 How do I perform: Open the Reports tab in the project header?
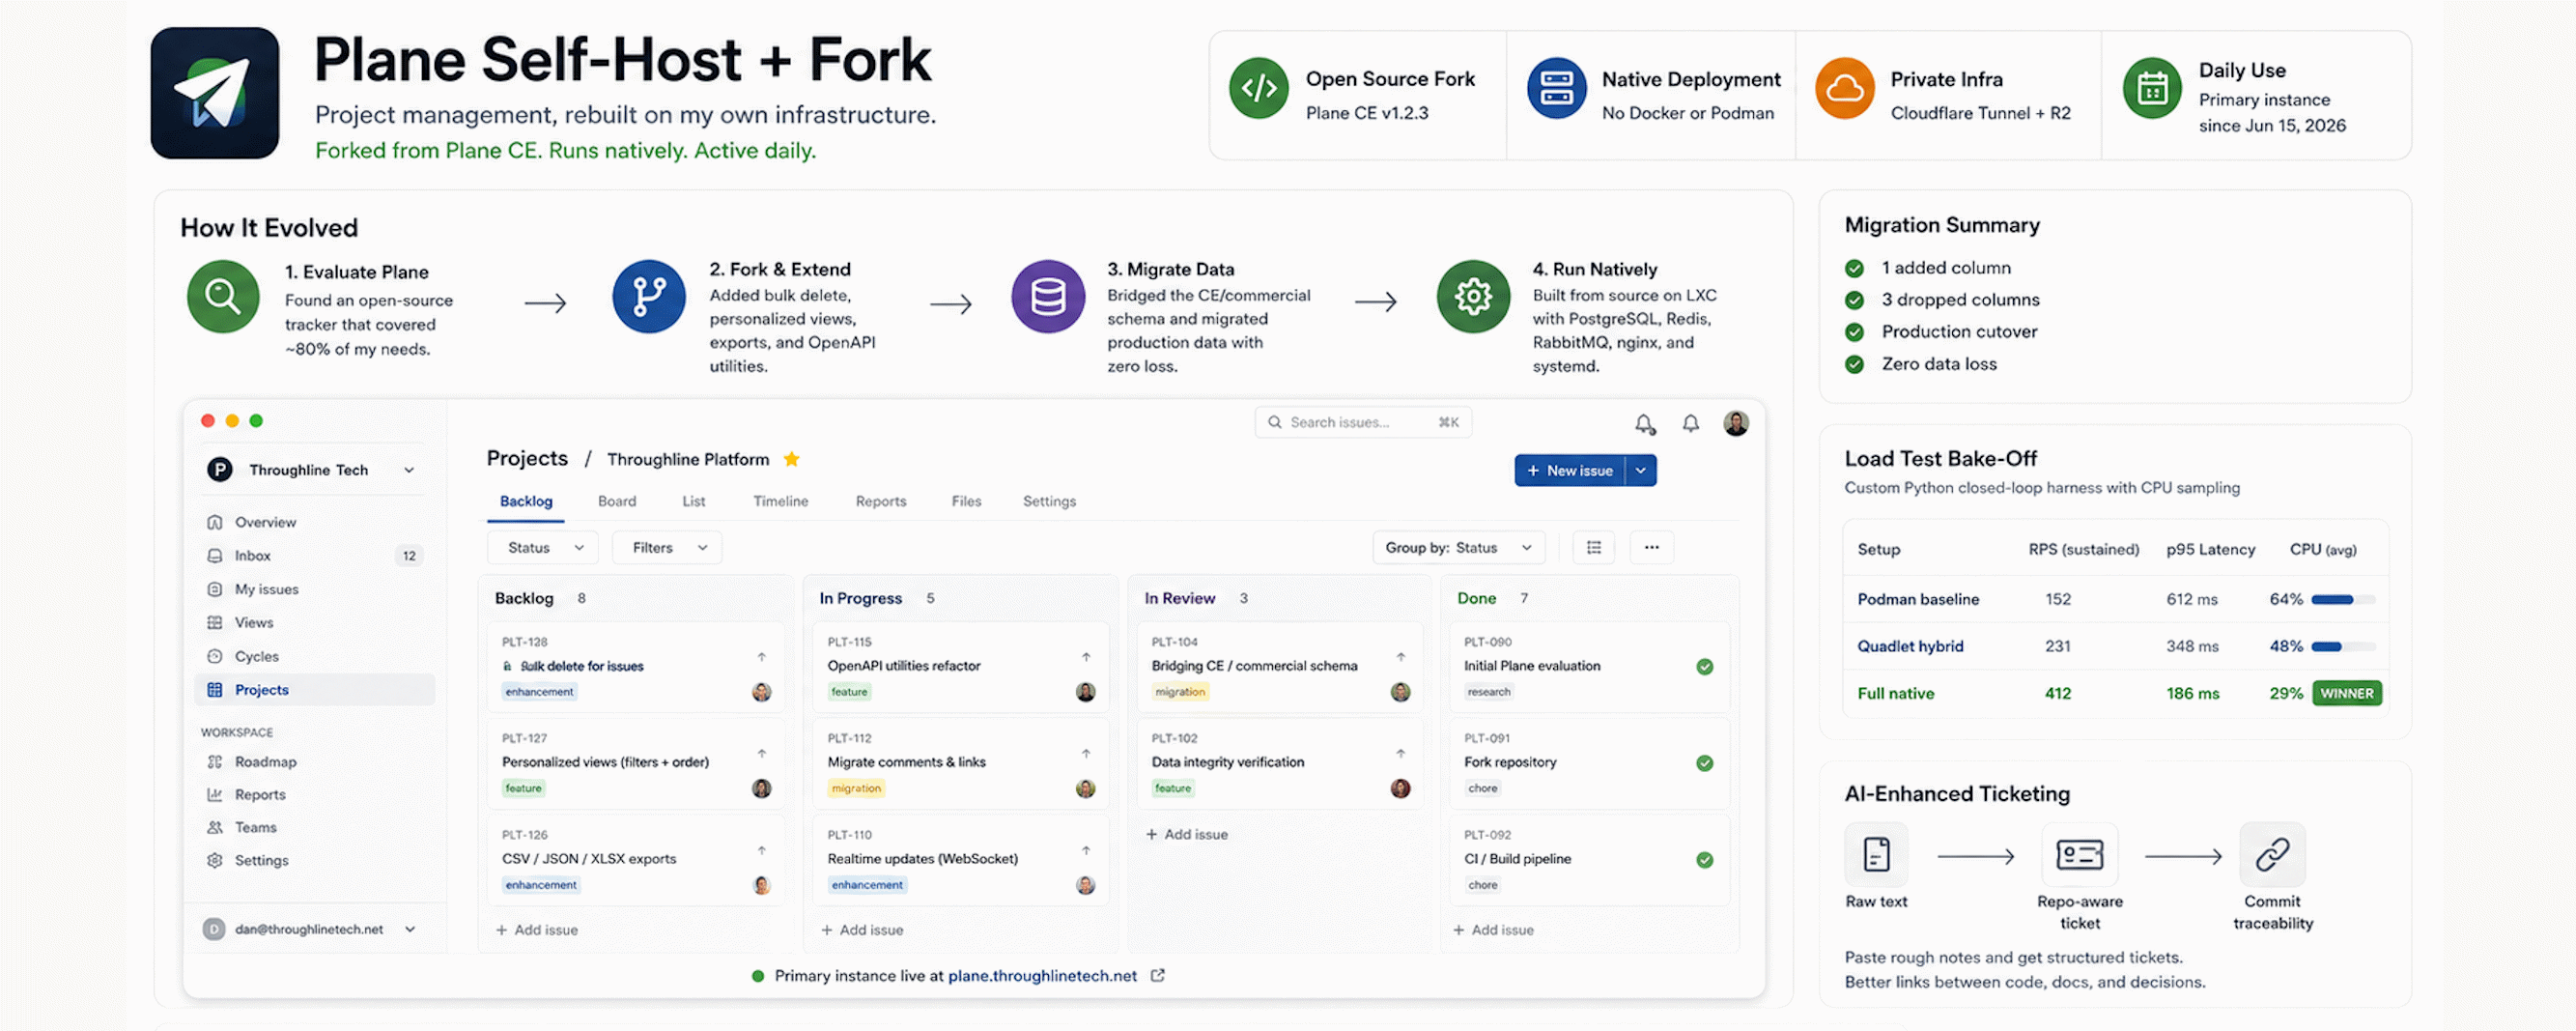pos(881,502)
